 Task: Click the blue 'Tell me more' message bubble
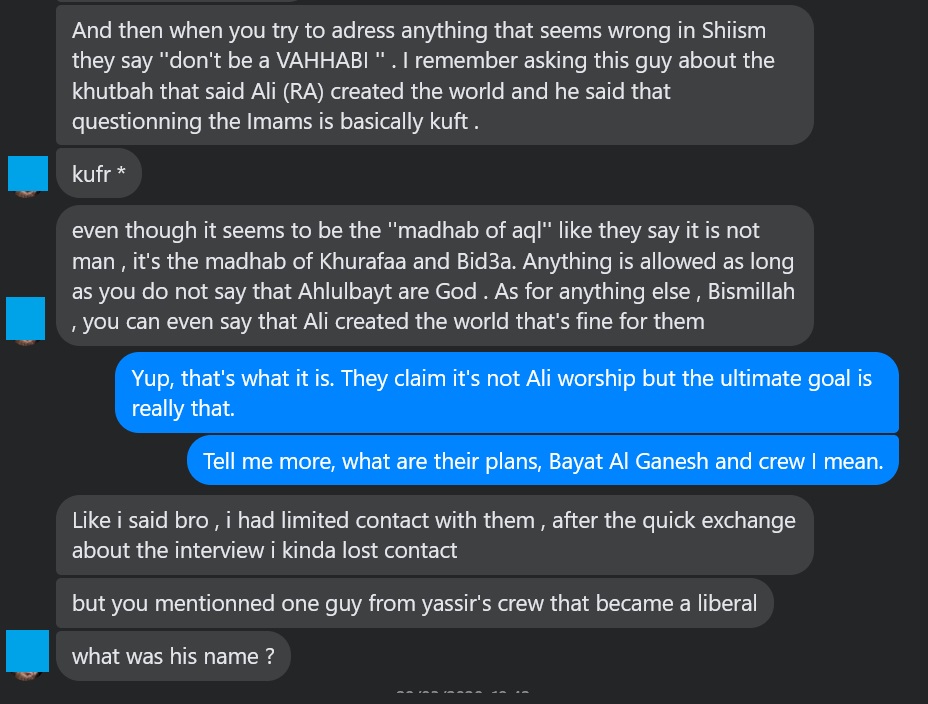tap(543, 461)
